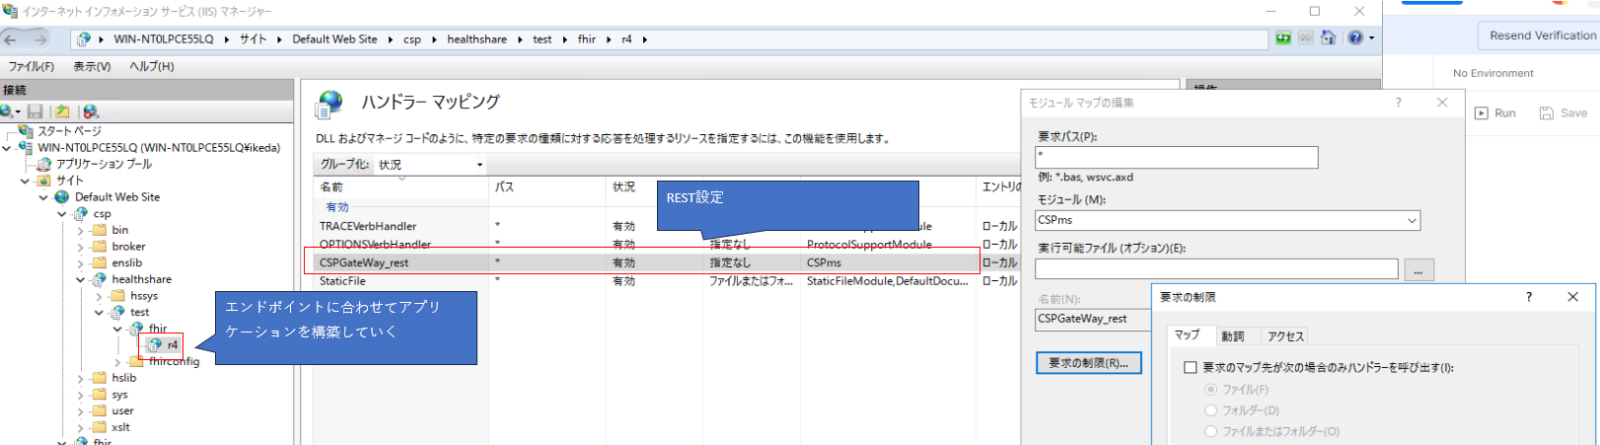The image size is (1600, 445).
Task: Click the Back navigation arrow
Action: click(x=11, y=39)
